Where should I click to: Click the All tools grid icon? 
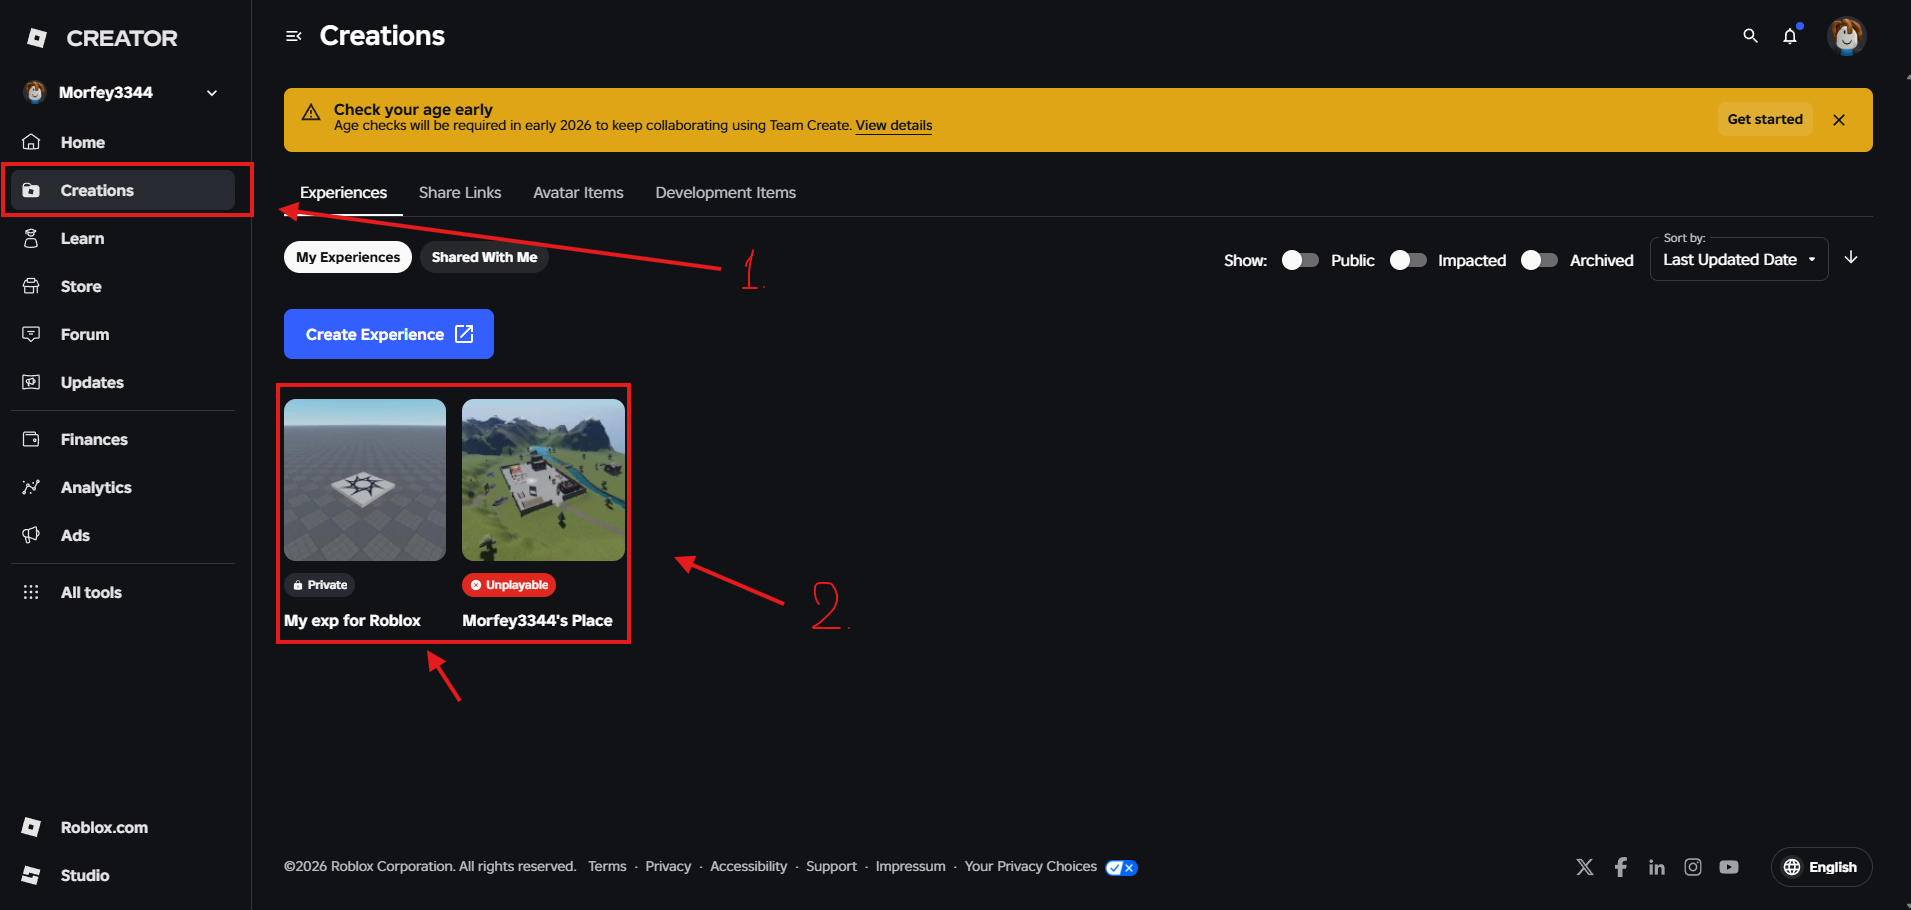32,592
